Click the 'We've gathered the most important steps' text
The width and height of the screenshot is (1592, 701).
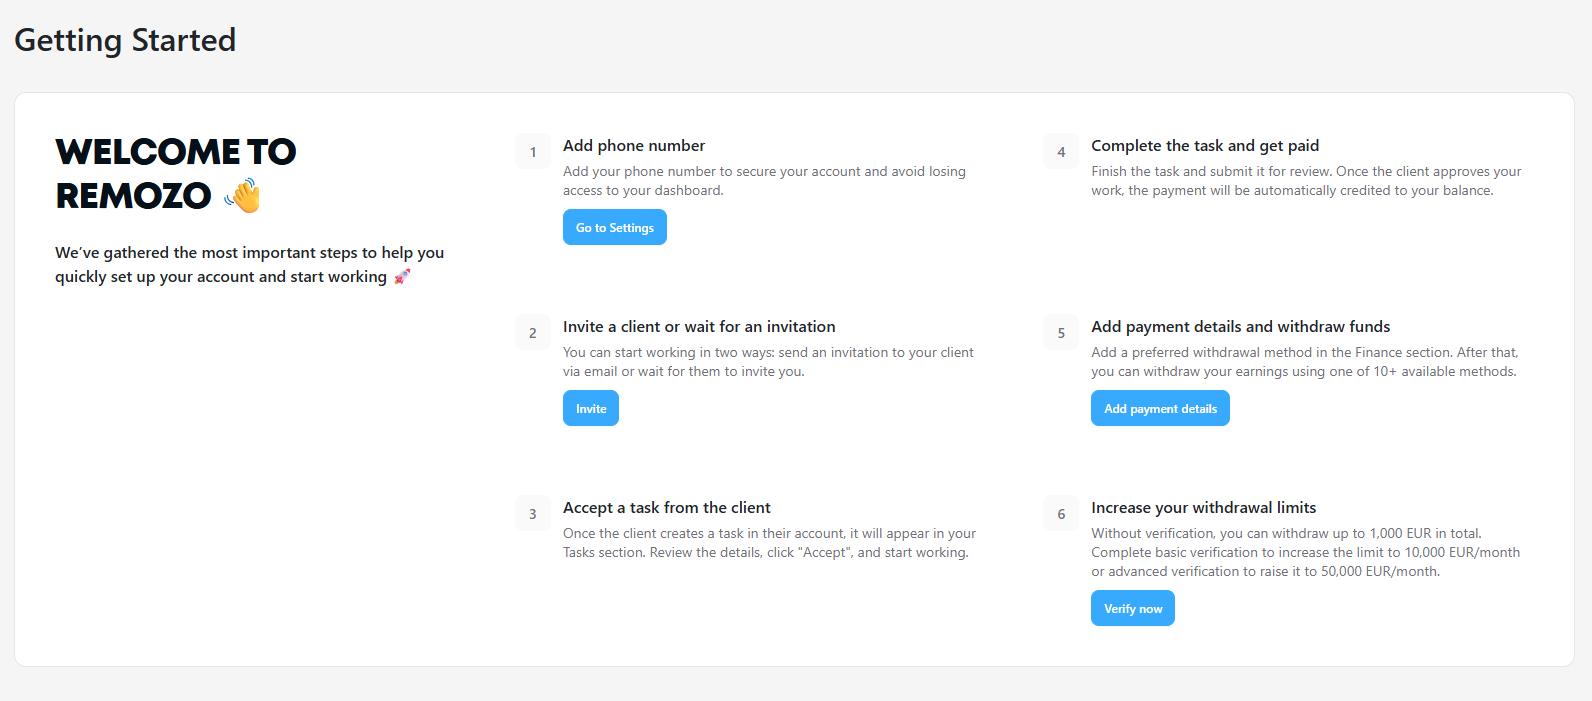(250, 265)
